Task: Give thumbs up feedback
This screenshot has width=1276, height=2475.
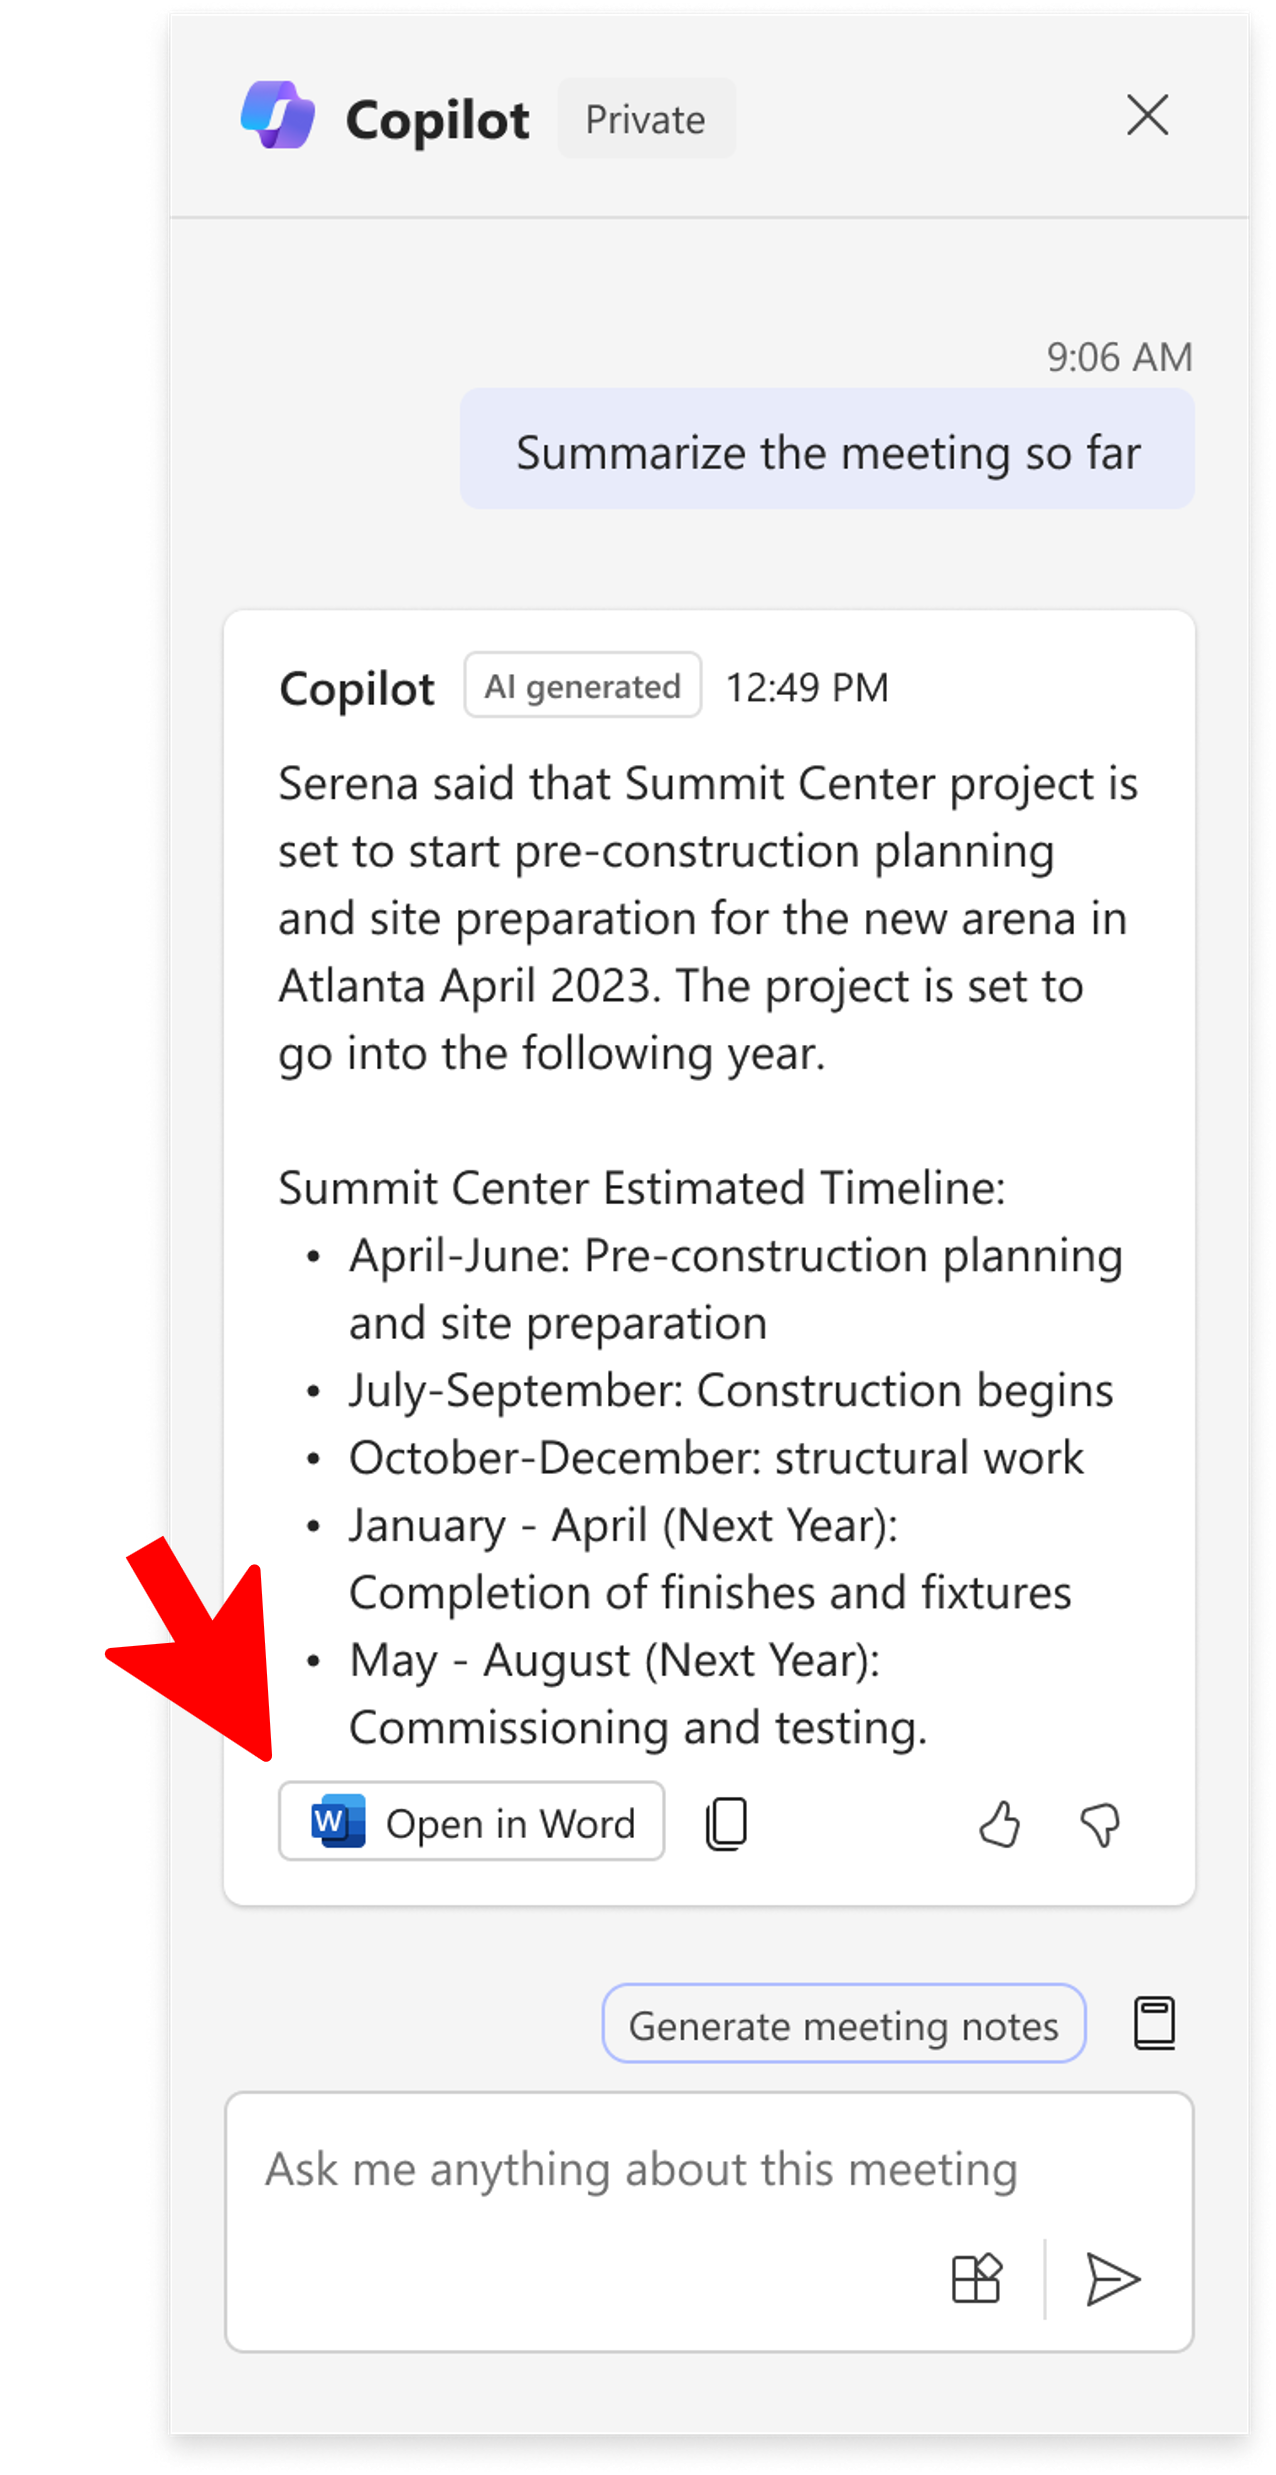Action: tap(999, 1823)
